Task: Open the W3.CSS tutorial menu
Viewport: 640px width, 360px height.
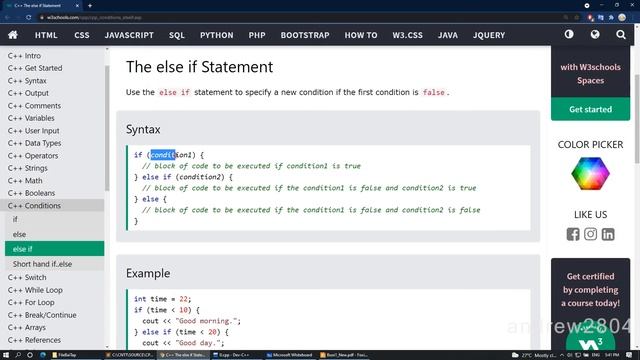Action: (x=407, y=35)
